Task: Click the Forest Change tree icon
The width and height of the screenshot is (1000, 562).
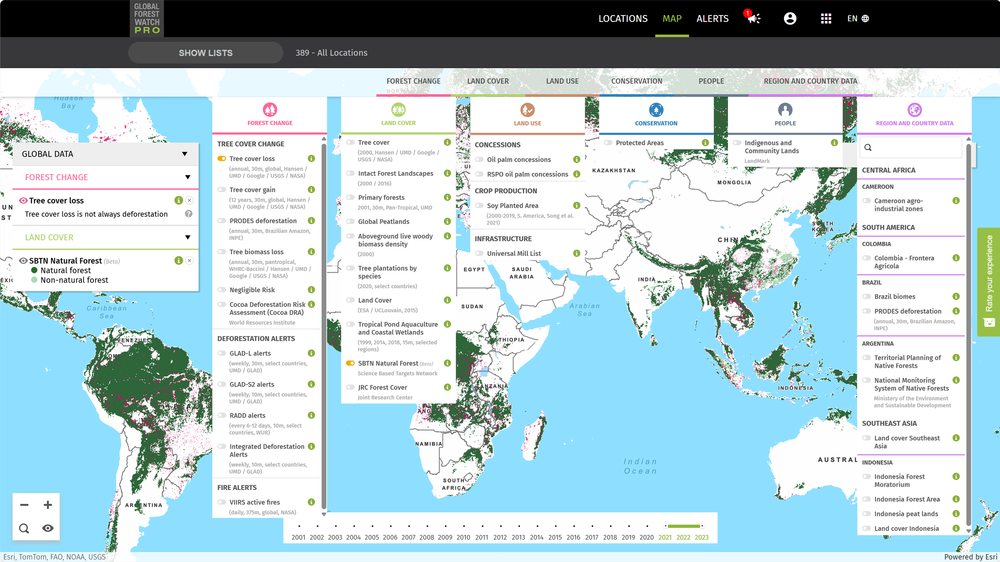Action: pos(270,110)
